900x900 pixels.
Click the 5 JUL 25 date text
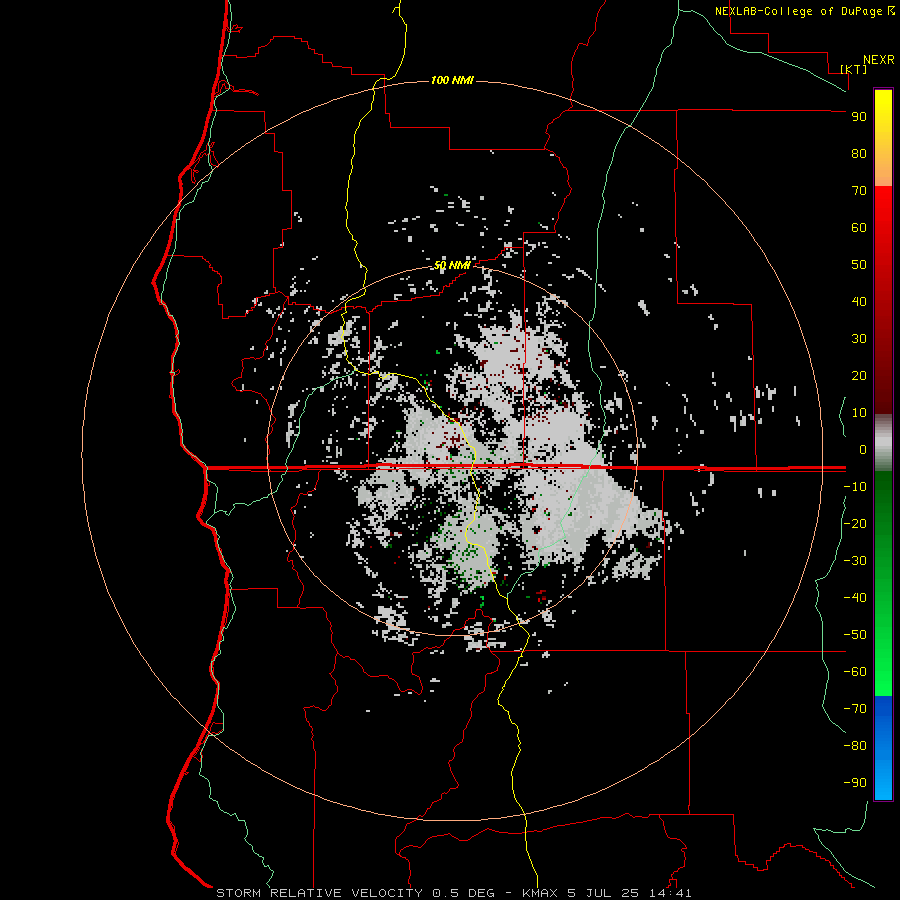pos(603,893)
